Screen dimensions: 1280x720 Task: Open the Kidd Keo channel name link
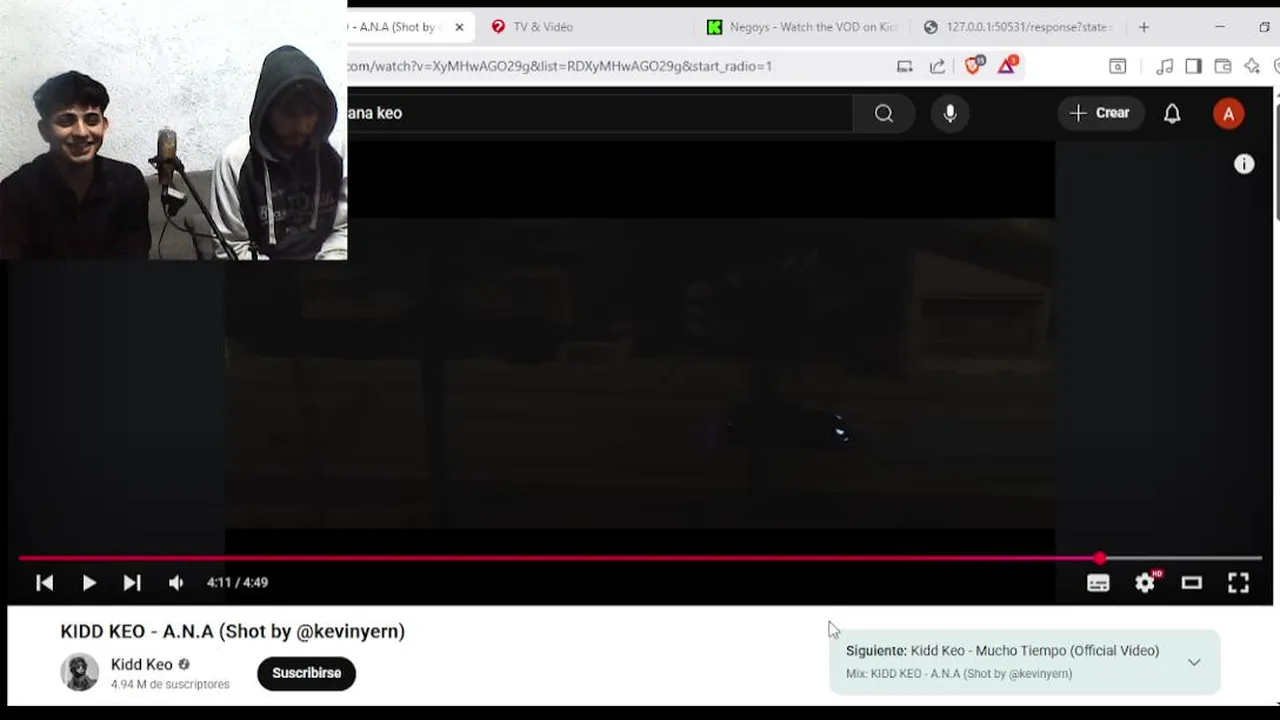142,664
